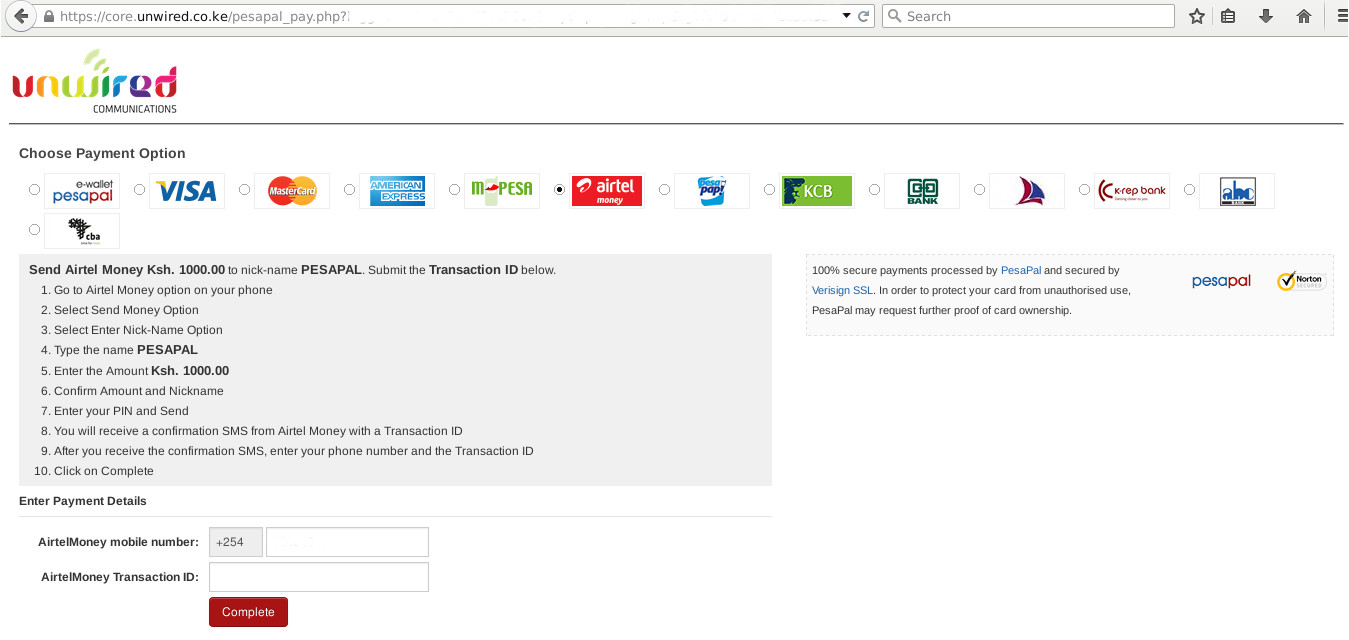Screen dimensions: 1349x640
Task: Click the +254 country code prefix
Action: click(x=236, y=542)
